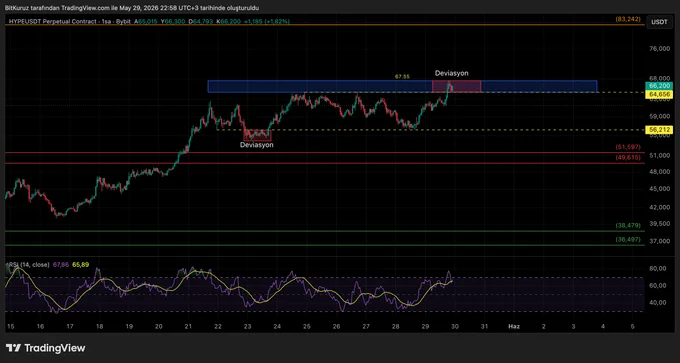Click the upper Deviasyon text label
Viewport: 680px width, 363px height.
[451, 73]
